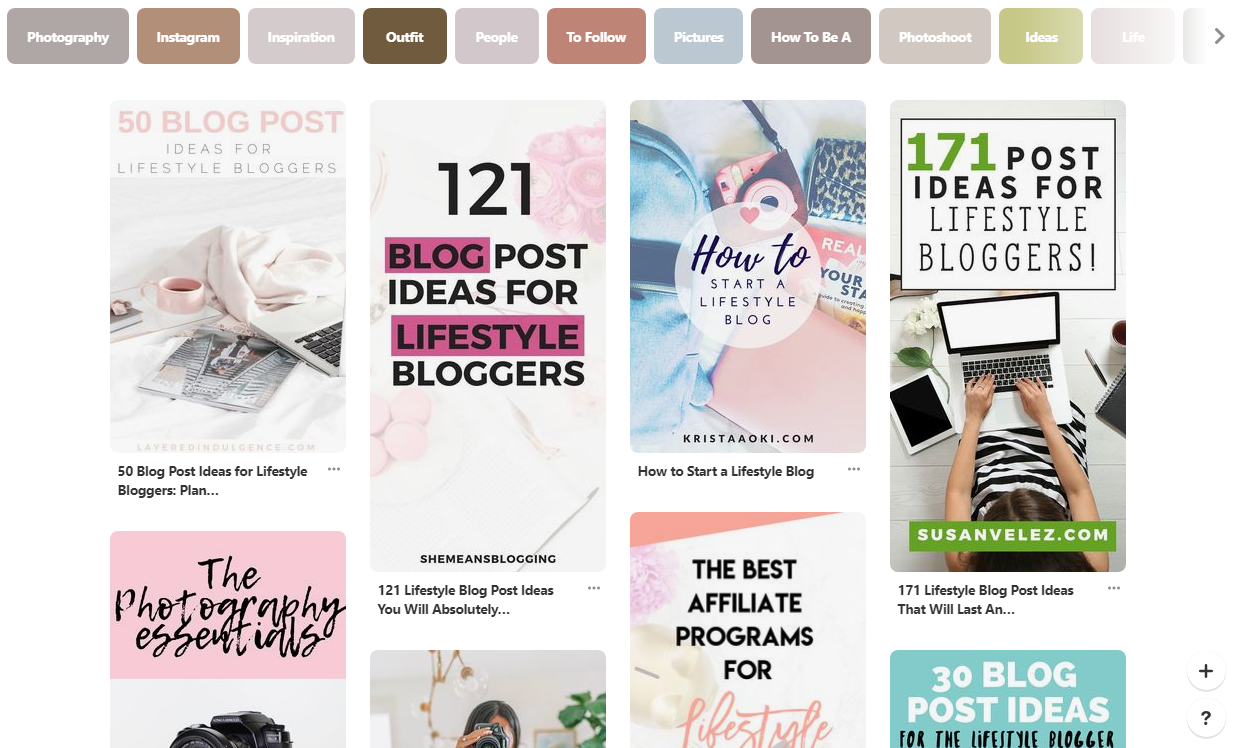Open 50 Blog Post Ideas title link
The height and width of the screenshot is (748, 1241).
click(213, 481)
